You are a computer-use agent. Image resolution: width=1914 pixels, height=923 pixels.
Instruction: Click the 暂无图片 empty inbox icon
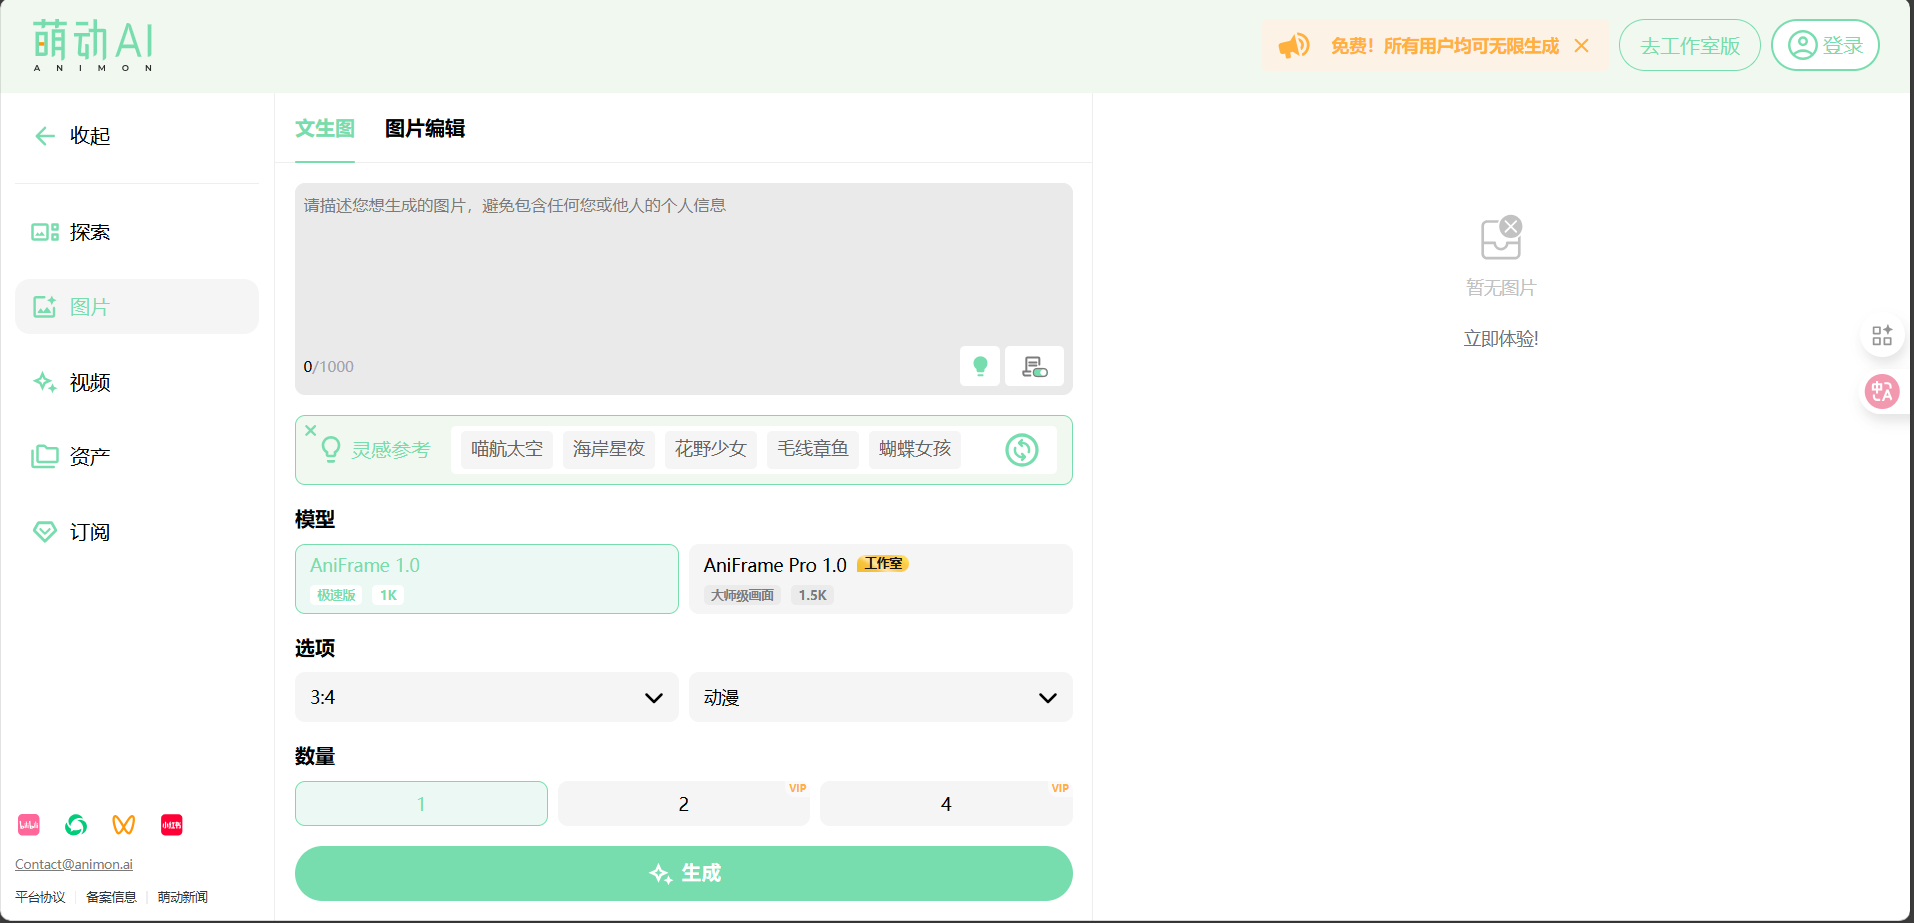tap(1501, 238)
